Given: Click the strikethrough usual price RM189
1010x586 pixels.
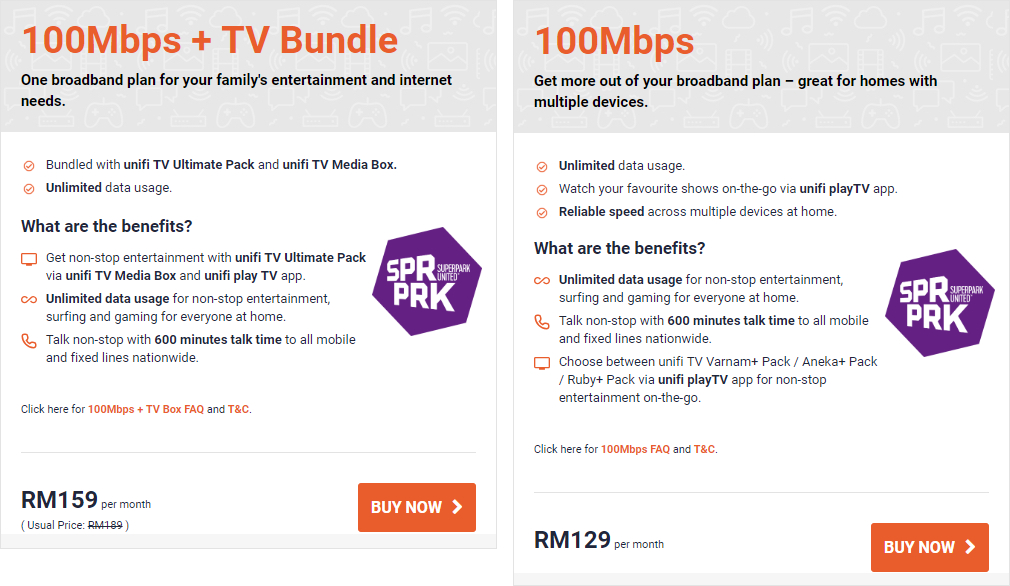Looking at the screenshot, I should point(103,525).
